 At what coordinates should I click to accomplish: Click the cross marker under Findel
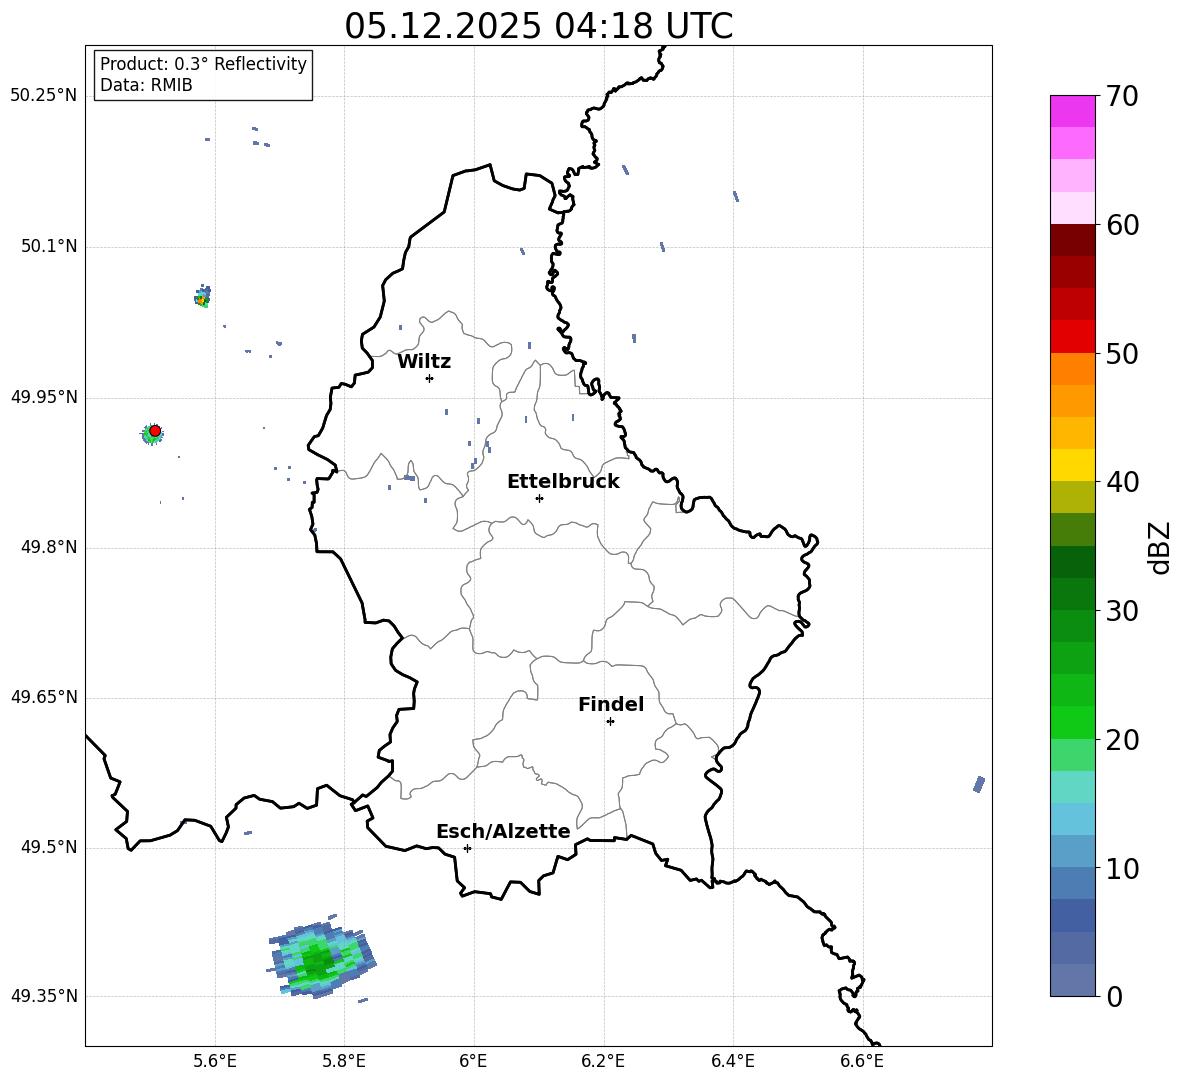(x=610, y=721)
